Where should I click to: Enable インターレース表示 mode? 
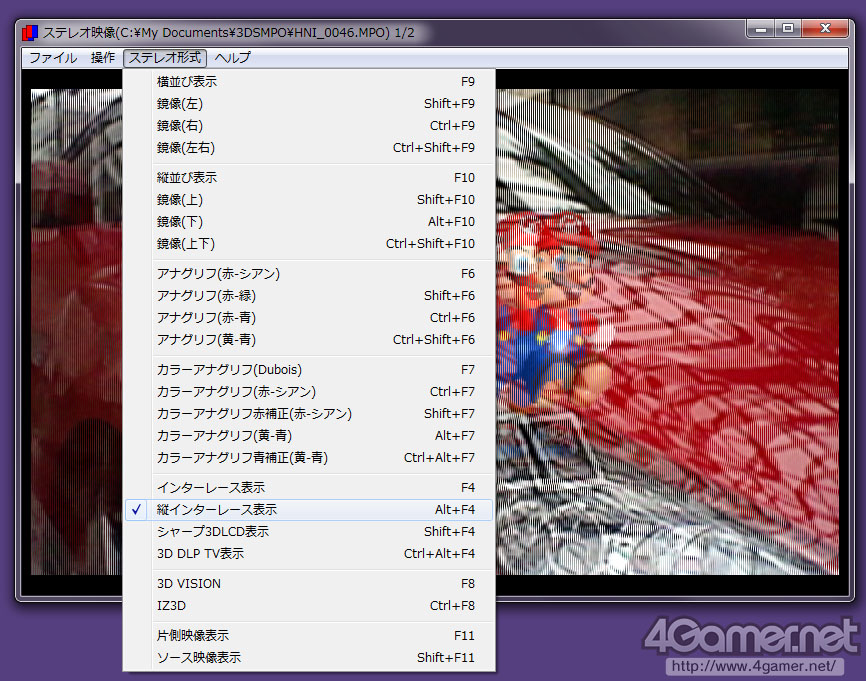[x=309, y=488]
